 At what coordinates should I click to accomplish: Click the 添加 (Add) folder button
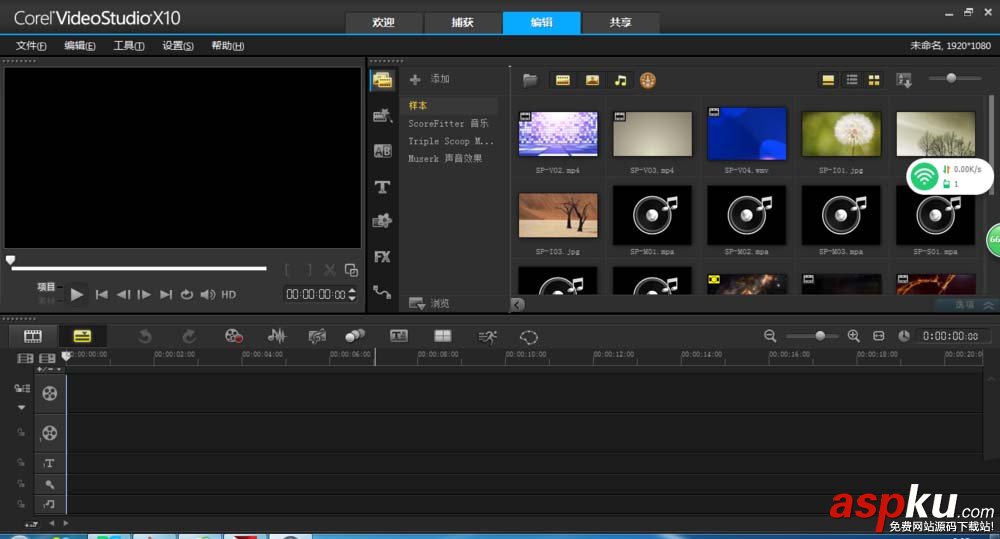430,79
